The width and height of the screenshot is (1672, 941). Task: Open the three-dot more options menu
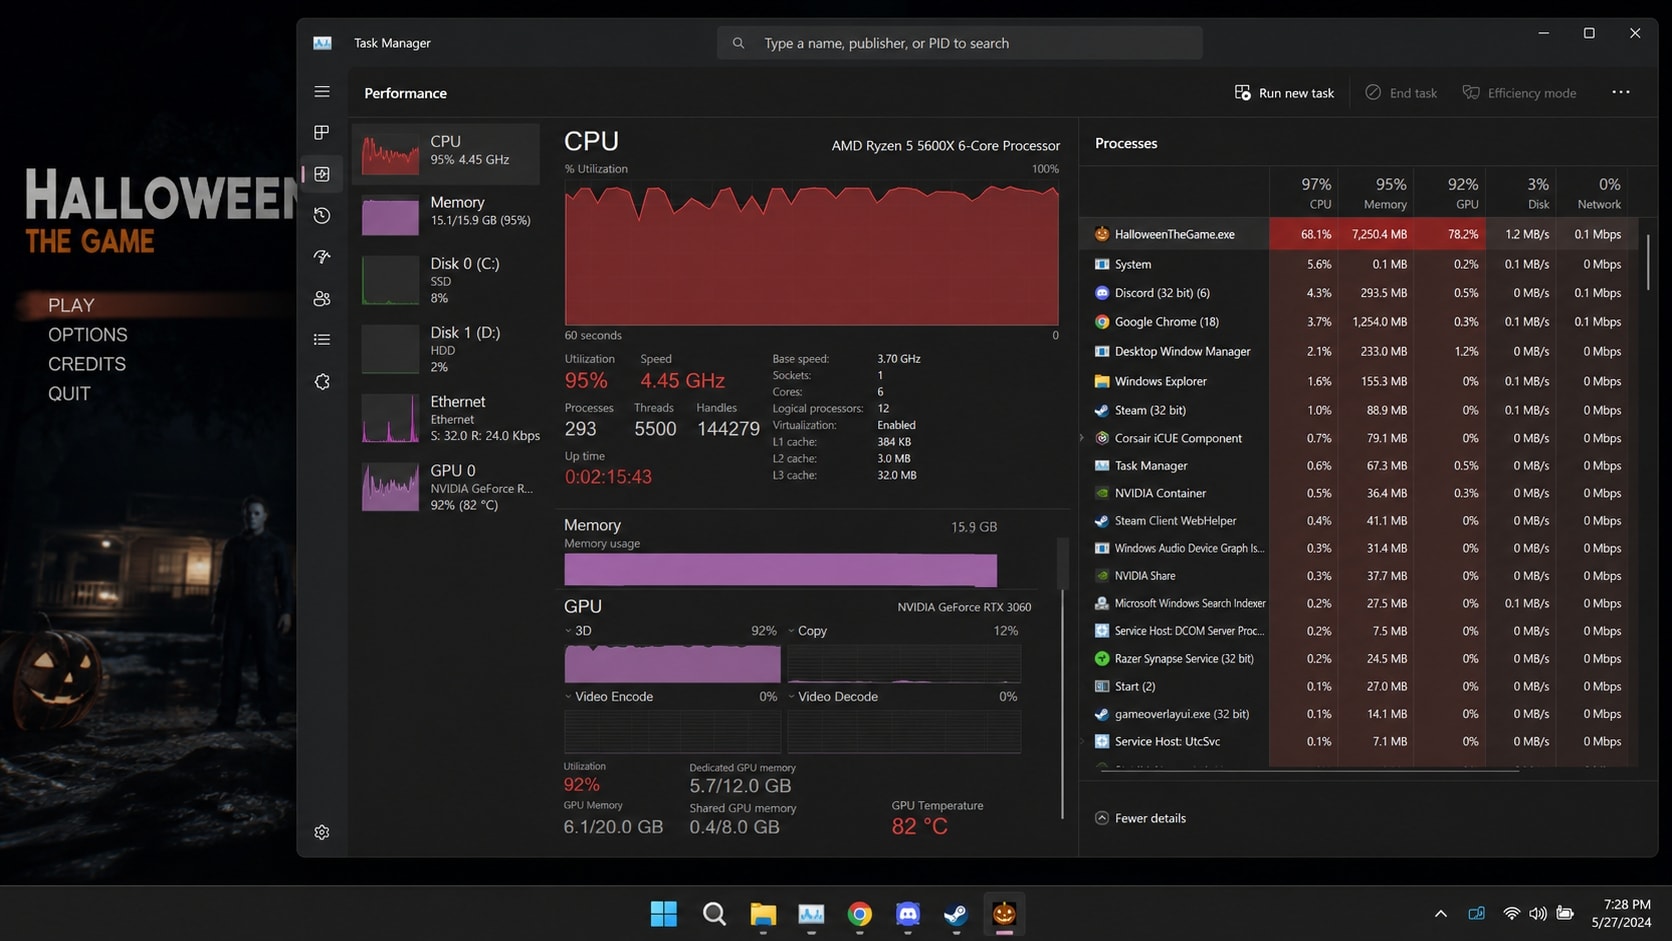1621,92
